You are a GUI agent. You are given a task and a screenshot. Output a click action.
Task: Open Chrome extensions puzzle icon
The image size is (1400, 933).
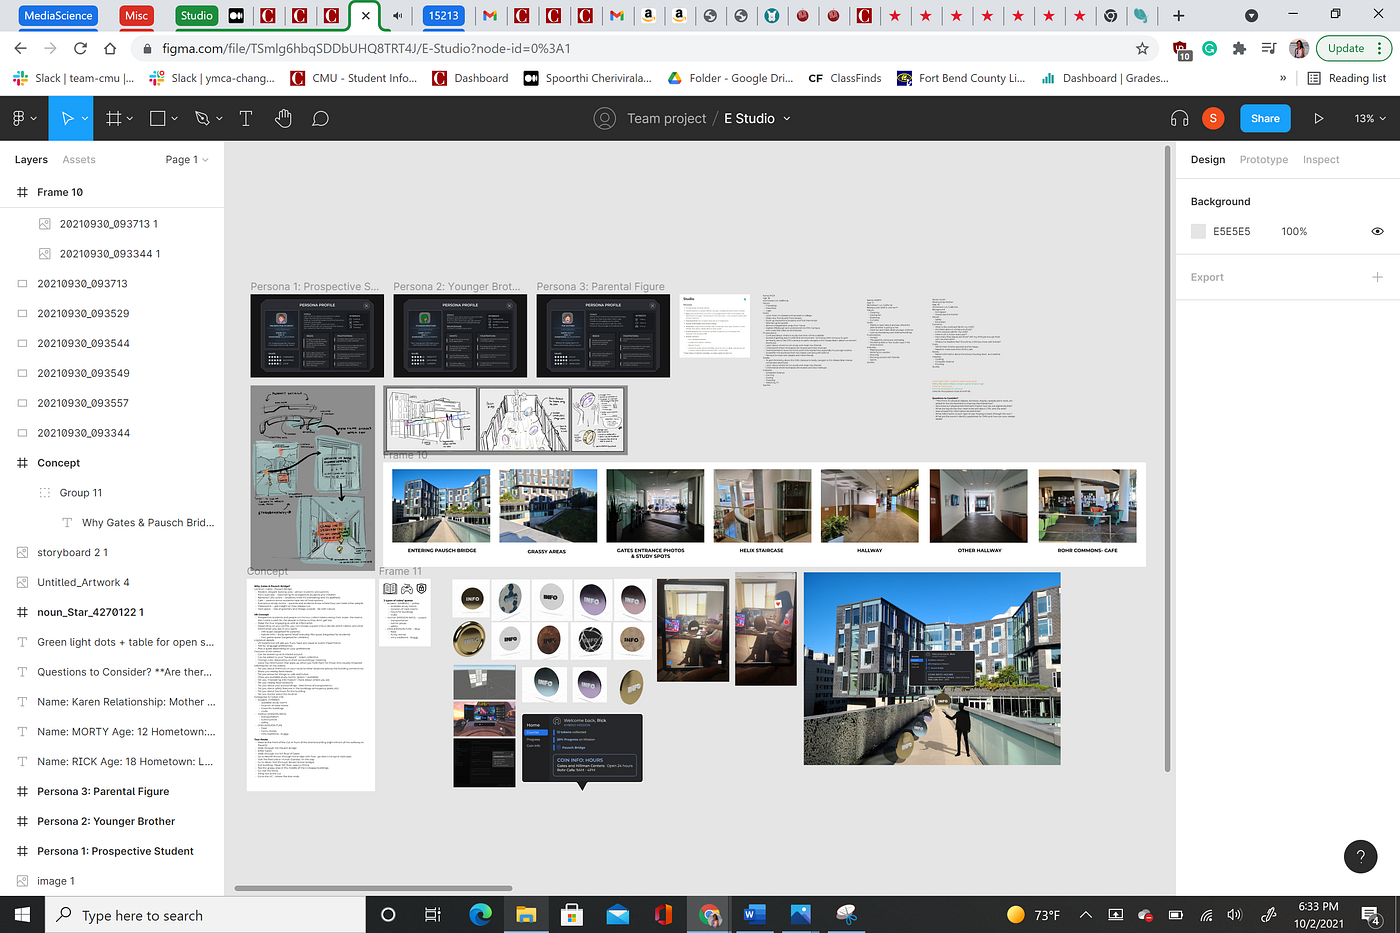point(1239,48)
